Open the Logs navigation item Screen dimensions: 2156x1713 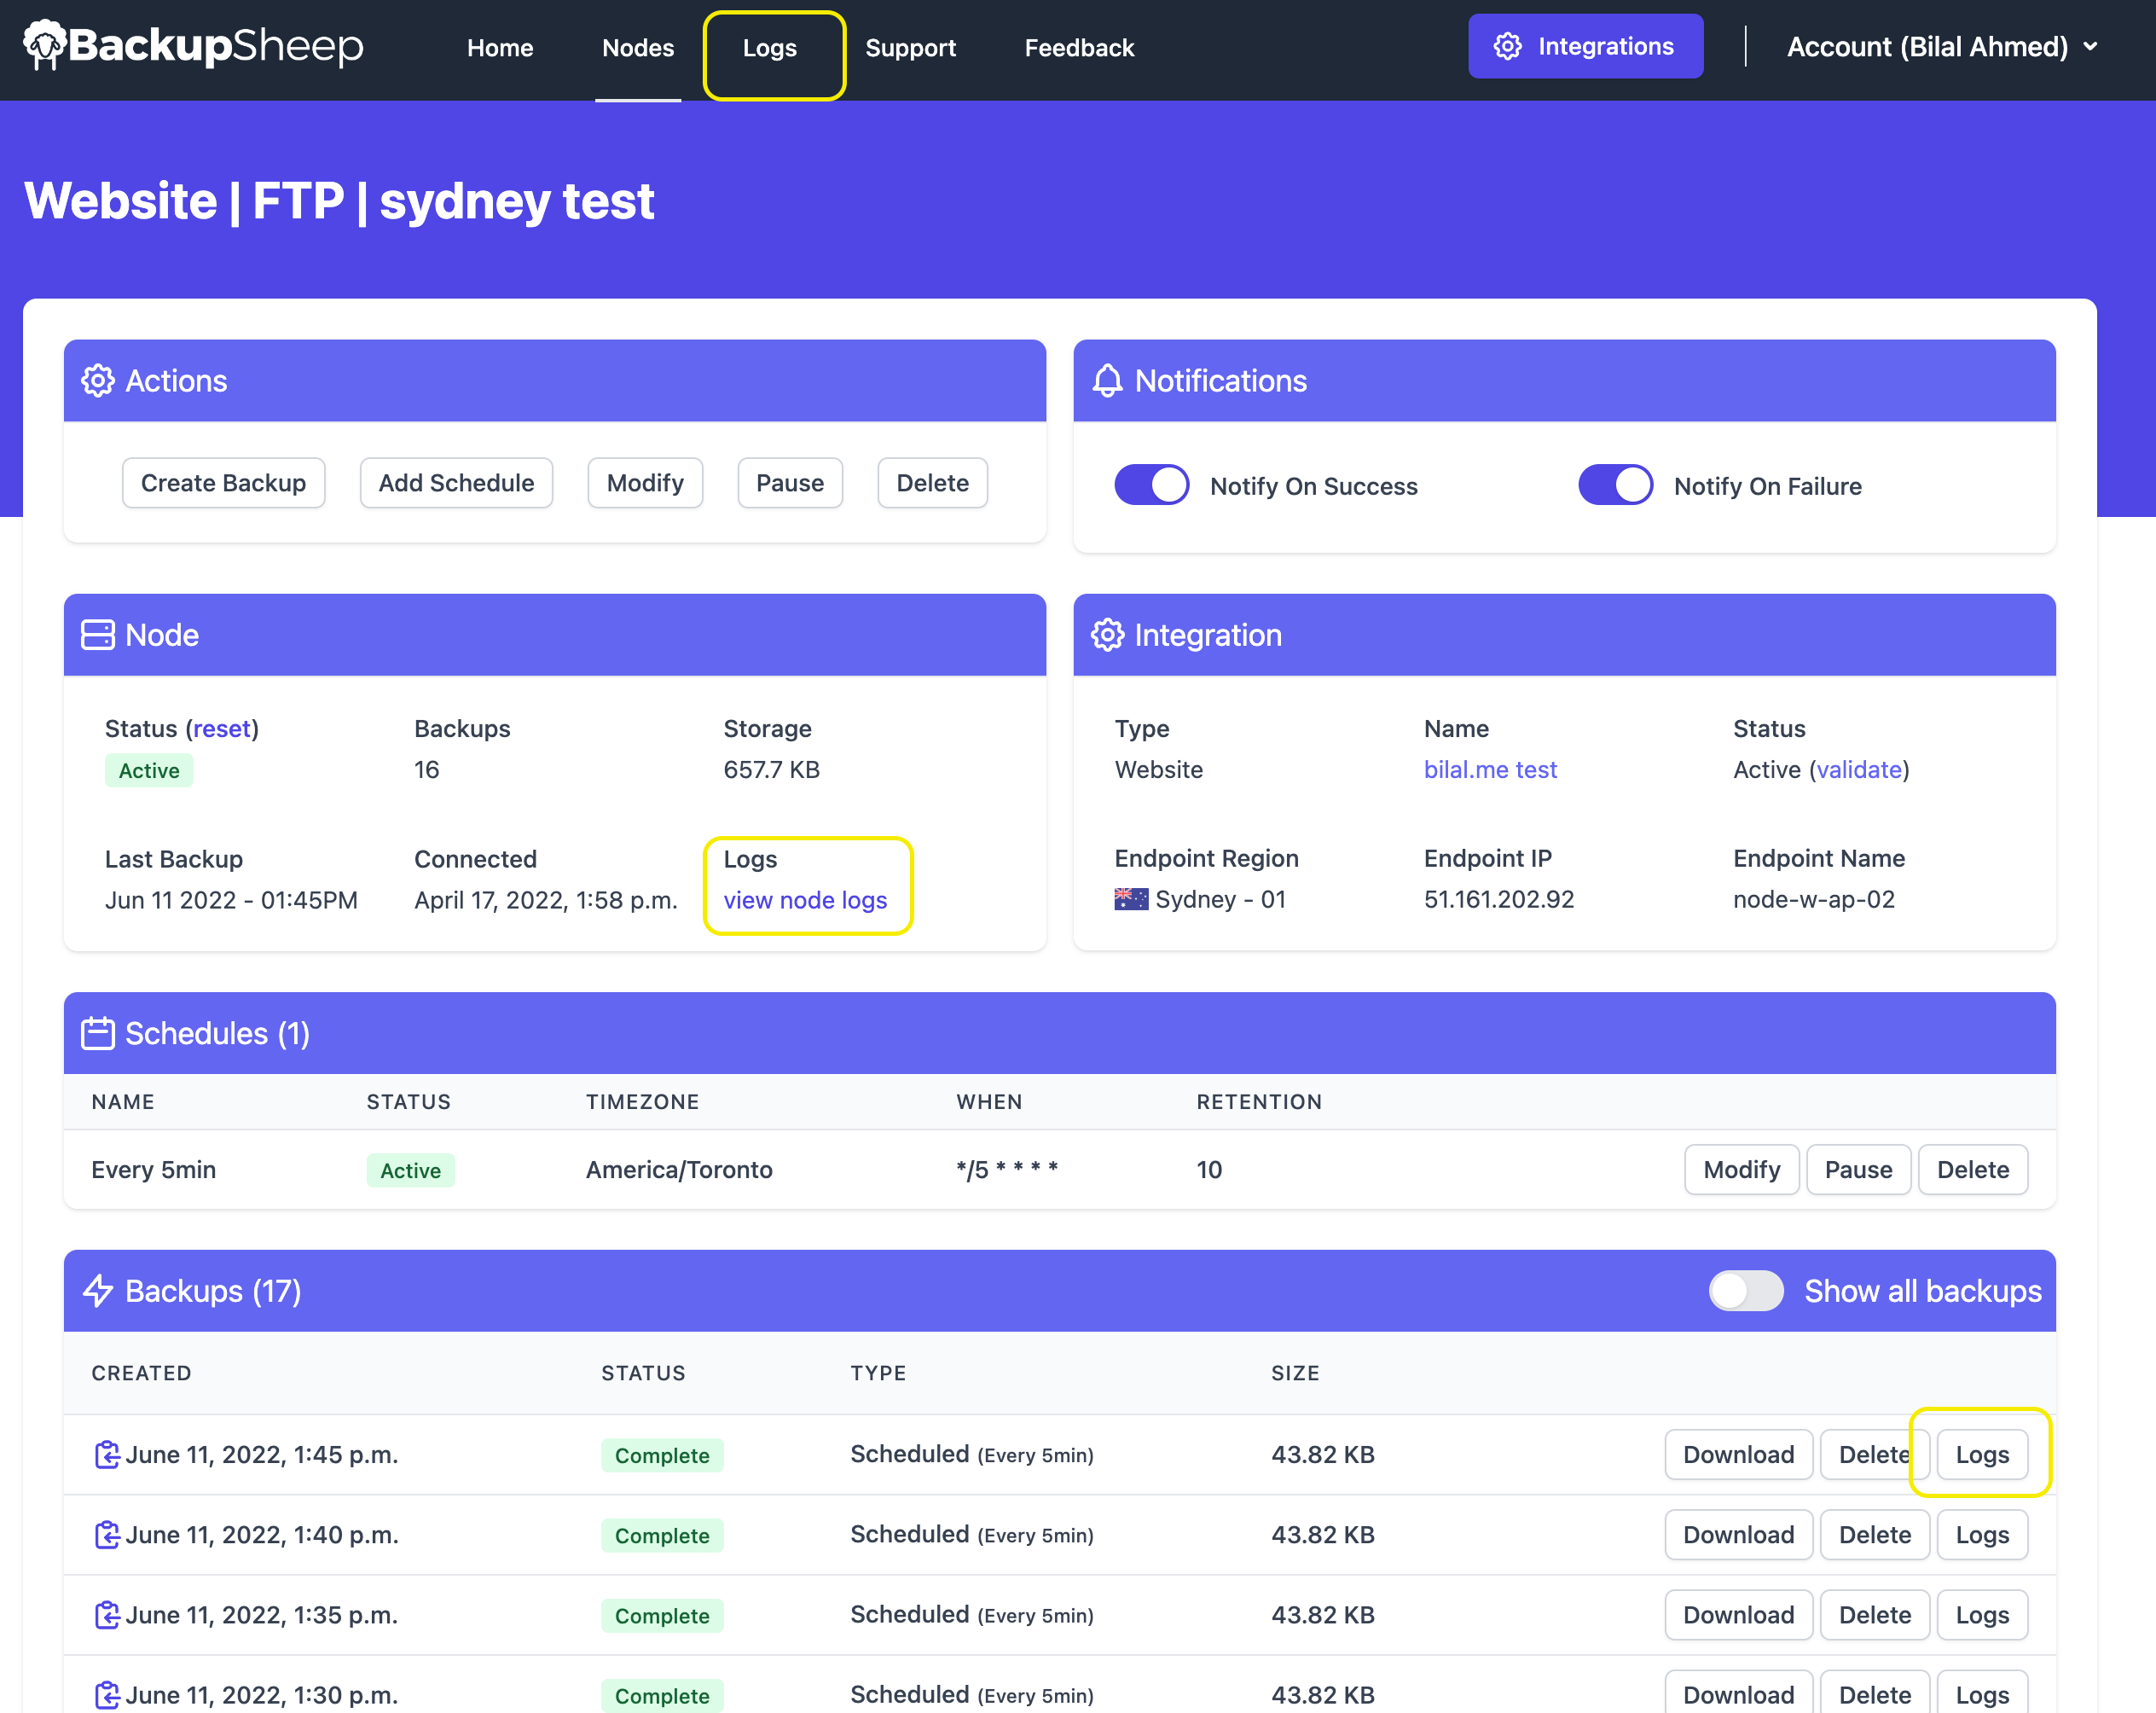[x=769, y=47]
